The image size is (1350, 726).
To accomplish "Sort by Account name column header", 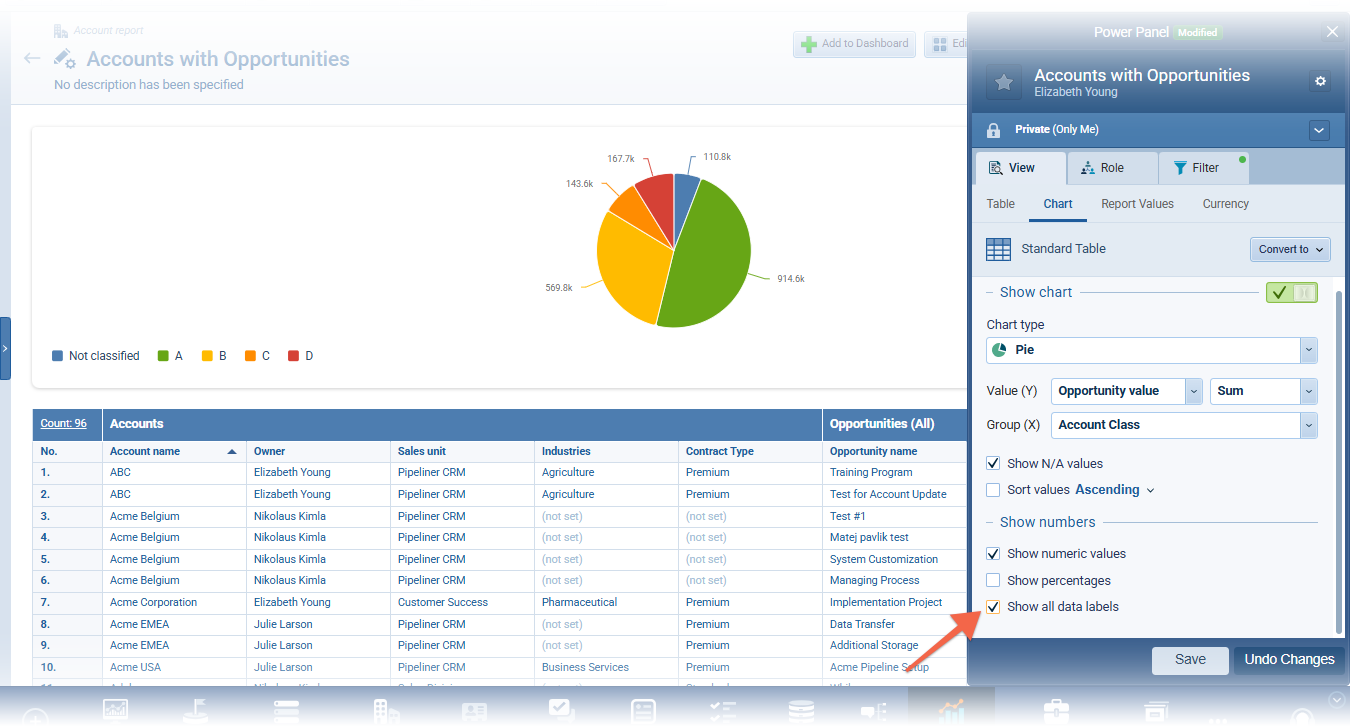I will pos(145,452).
